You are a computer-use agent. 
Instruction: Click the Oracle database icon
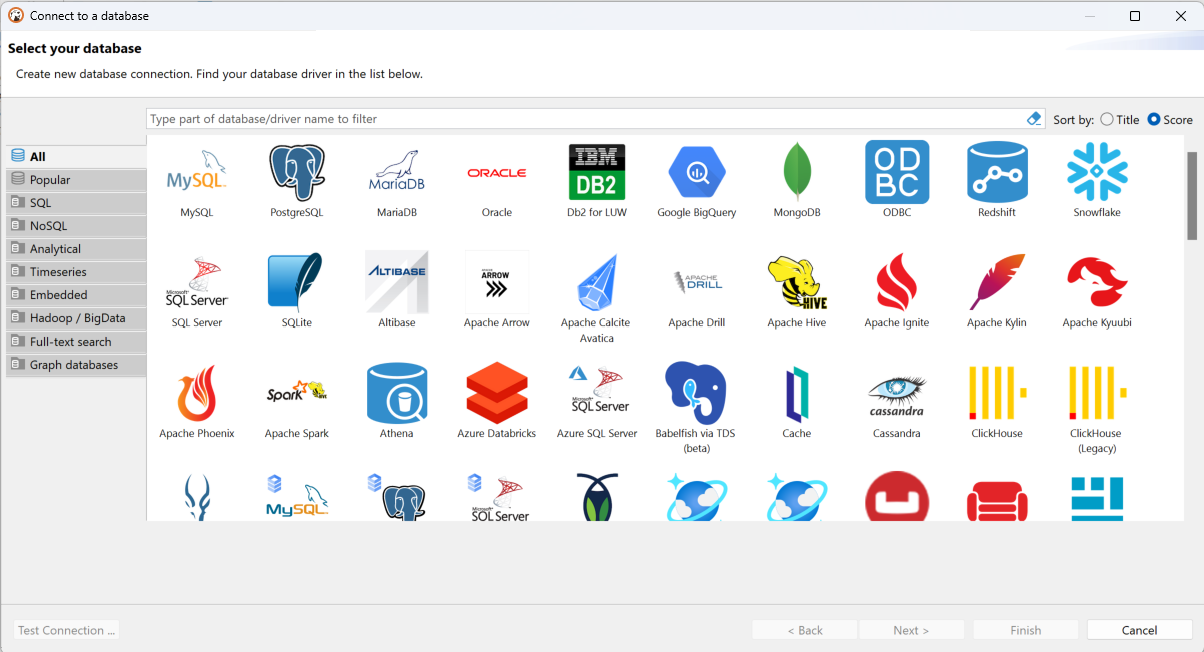497,173
